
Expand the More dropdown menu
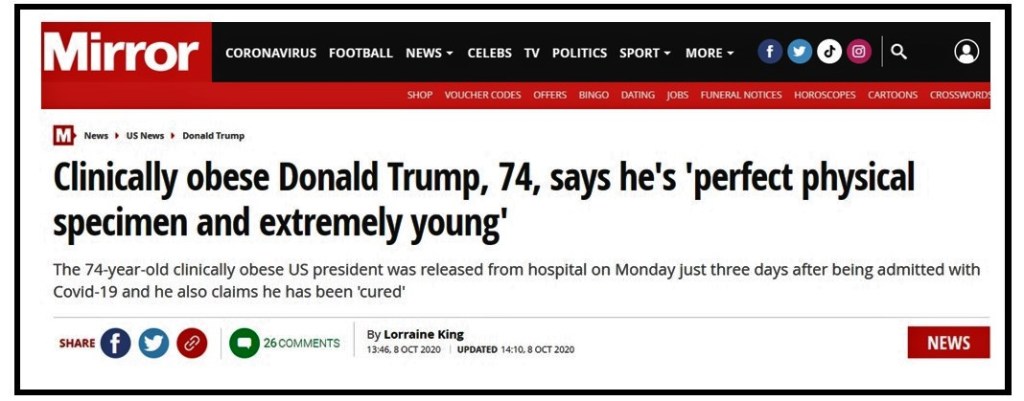pyautogui.click(x=709, y=53)
